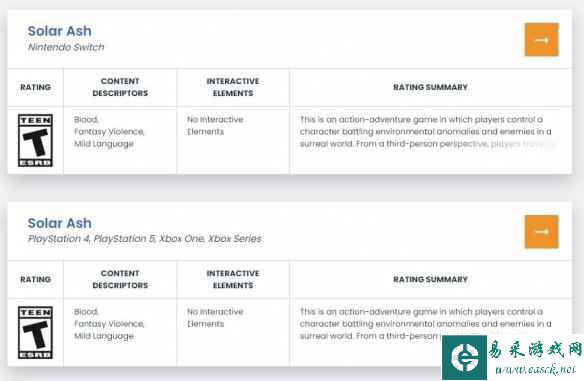Open the Solar Ash title link for Switch

60,31
